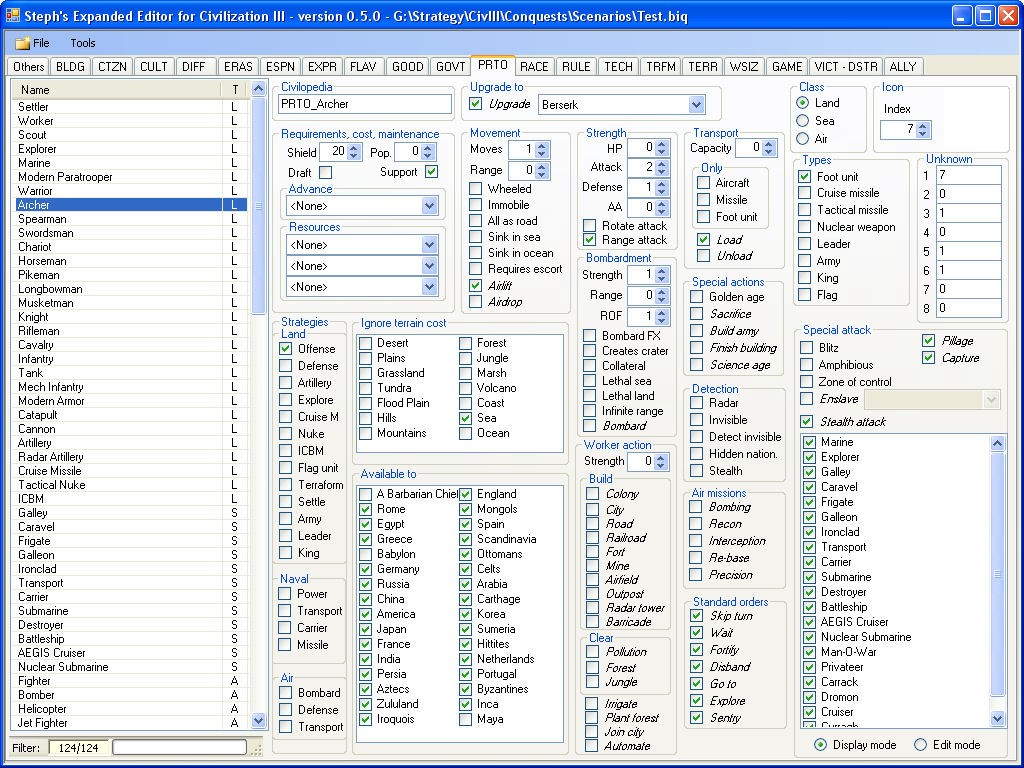Check the Artillery strategy checkbox
Image resolution: width=1024 pixels, height=768 pixels.
pyautogui.click(x=286, y=383)
